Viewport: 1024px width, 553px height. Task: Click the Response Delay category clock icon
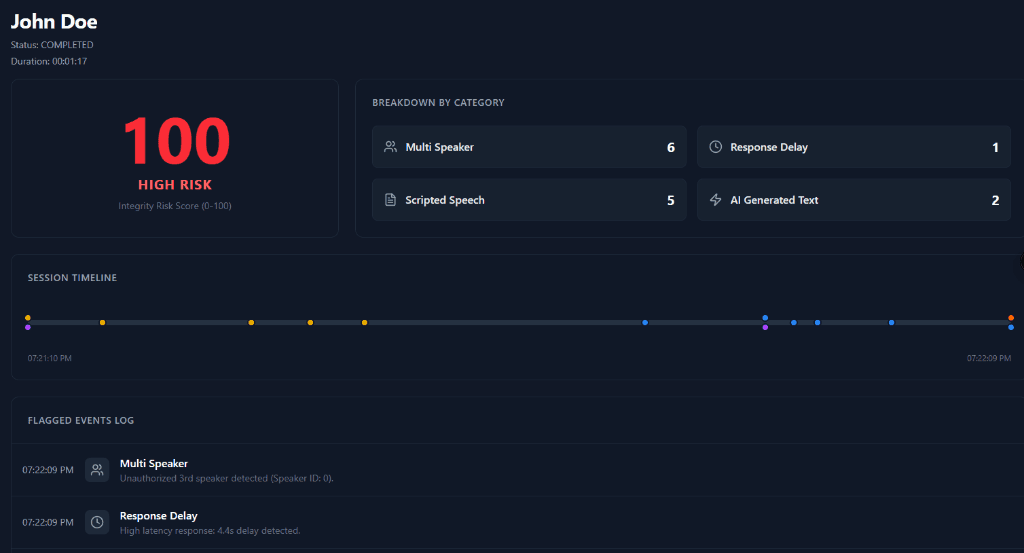pyautogui.click(x=715, y=147)
